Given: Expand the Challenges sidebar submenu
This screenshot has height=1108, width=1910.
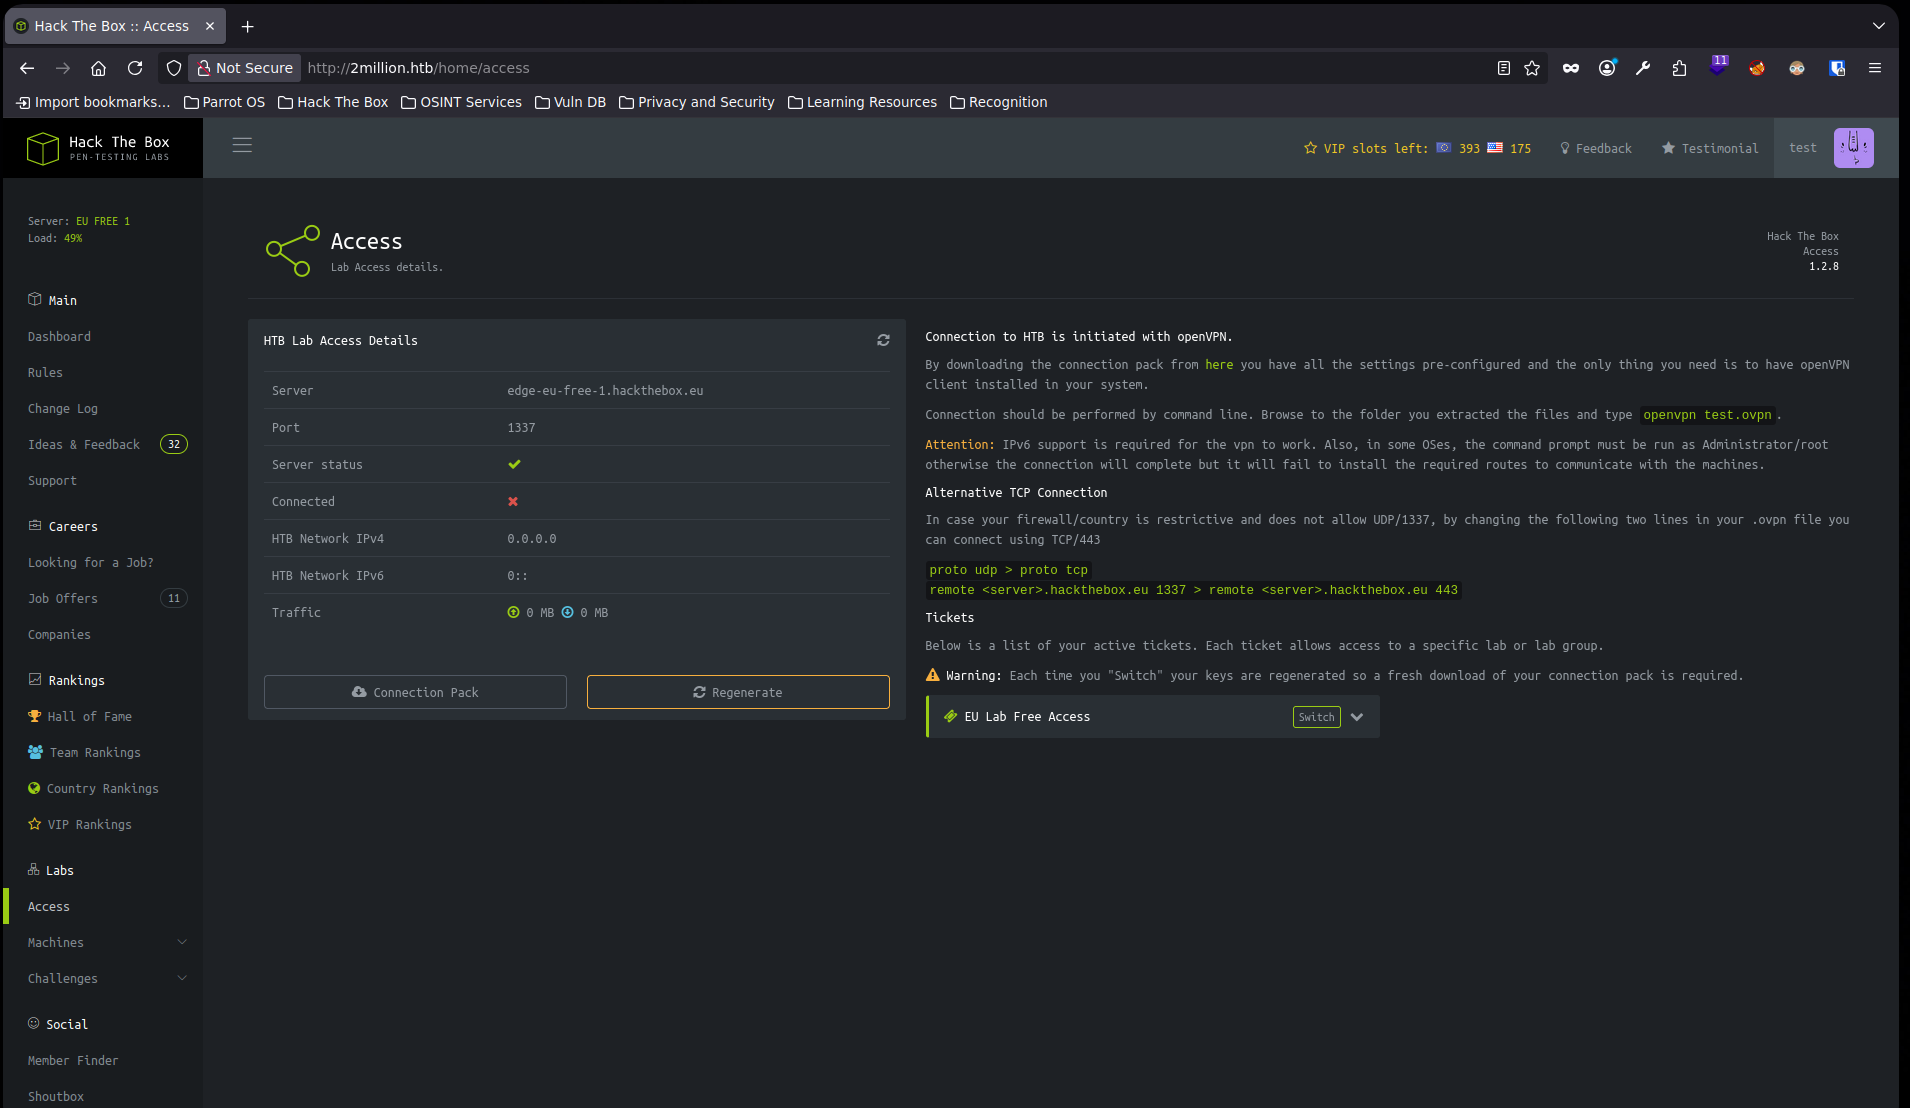Looking at the screenshot, I should [182, 978].
